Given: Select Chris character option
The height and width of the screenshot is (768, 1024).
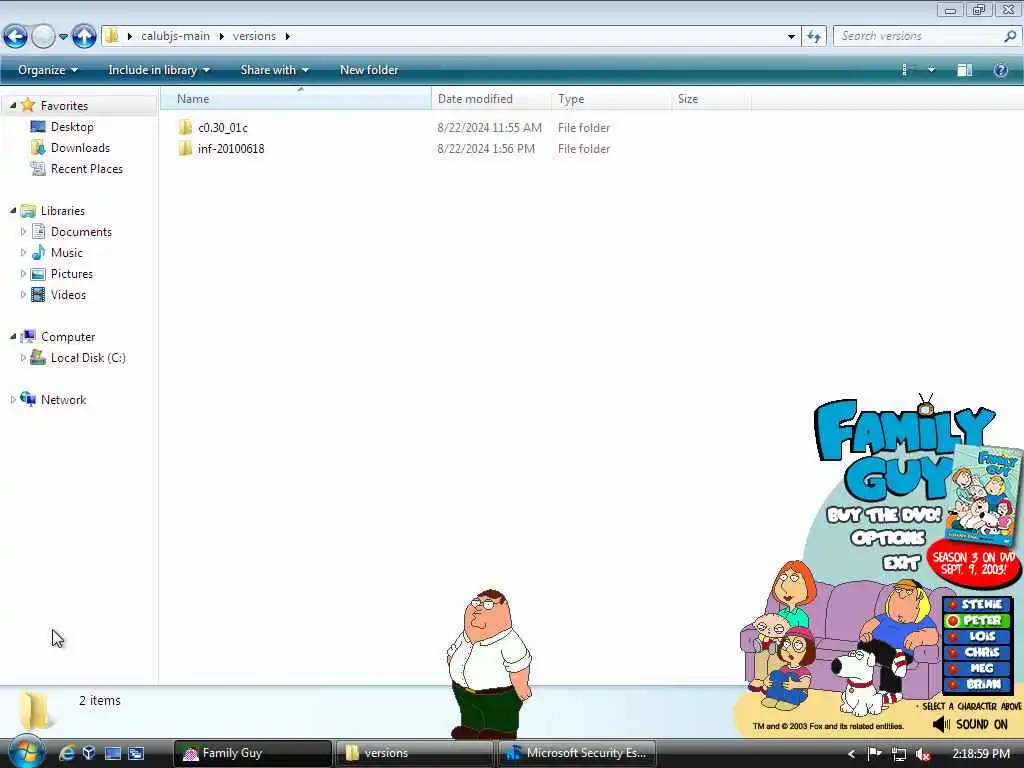Looking at the screenshot, I should coord(976,652).
